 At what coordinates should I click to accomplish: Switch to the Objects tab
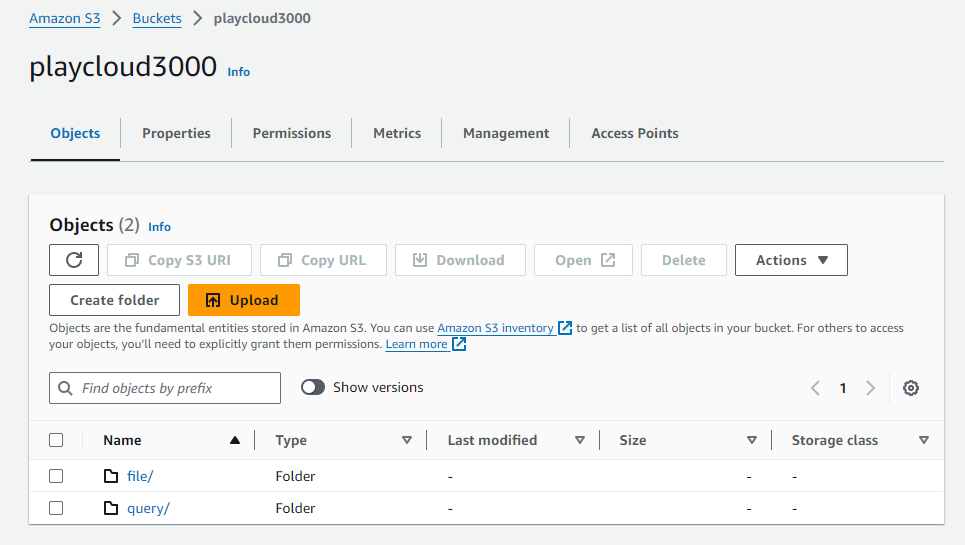[x=75, y=133]
